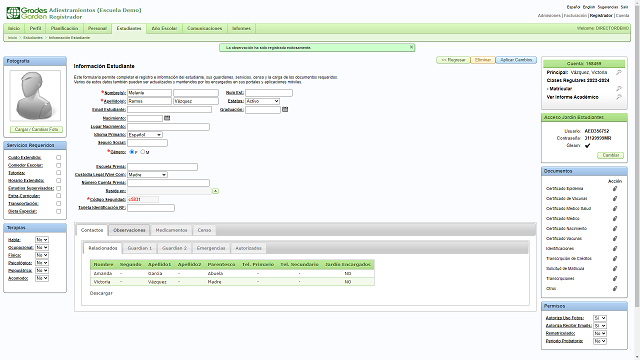The width and height of the screenshot is (640, 360).
Task: Click the green icon beside Reside en field
Action: [216, 191]
